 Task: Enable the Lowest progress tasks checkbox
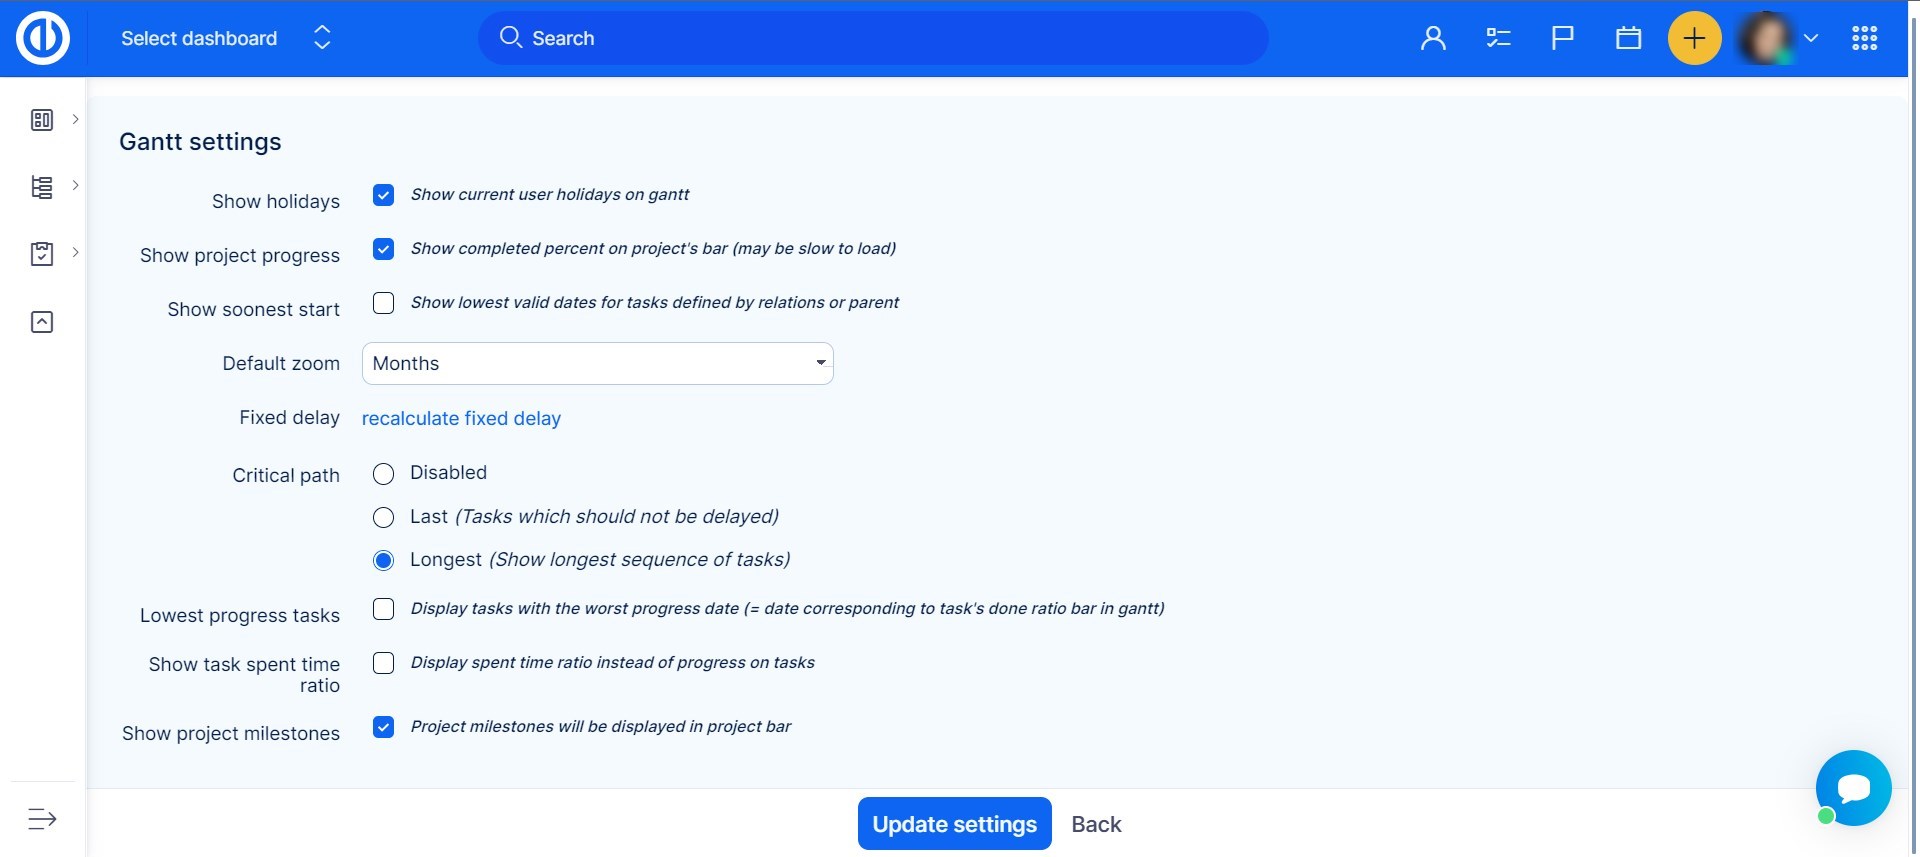pyautogui.click(x=384, y=609)
